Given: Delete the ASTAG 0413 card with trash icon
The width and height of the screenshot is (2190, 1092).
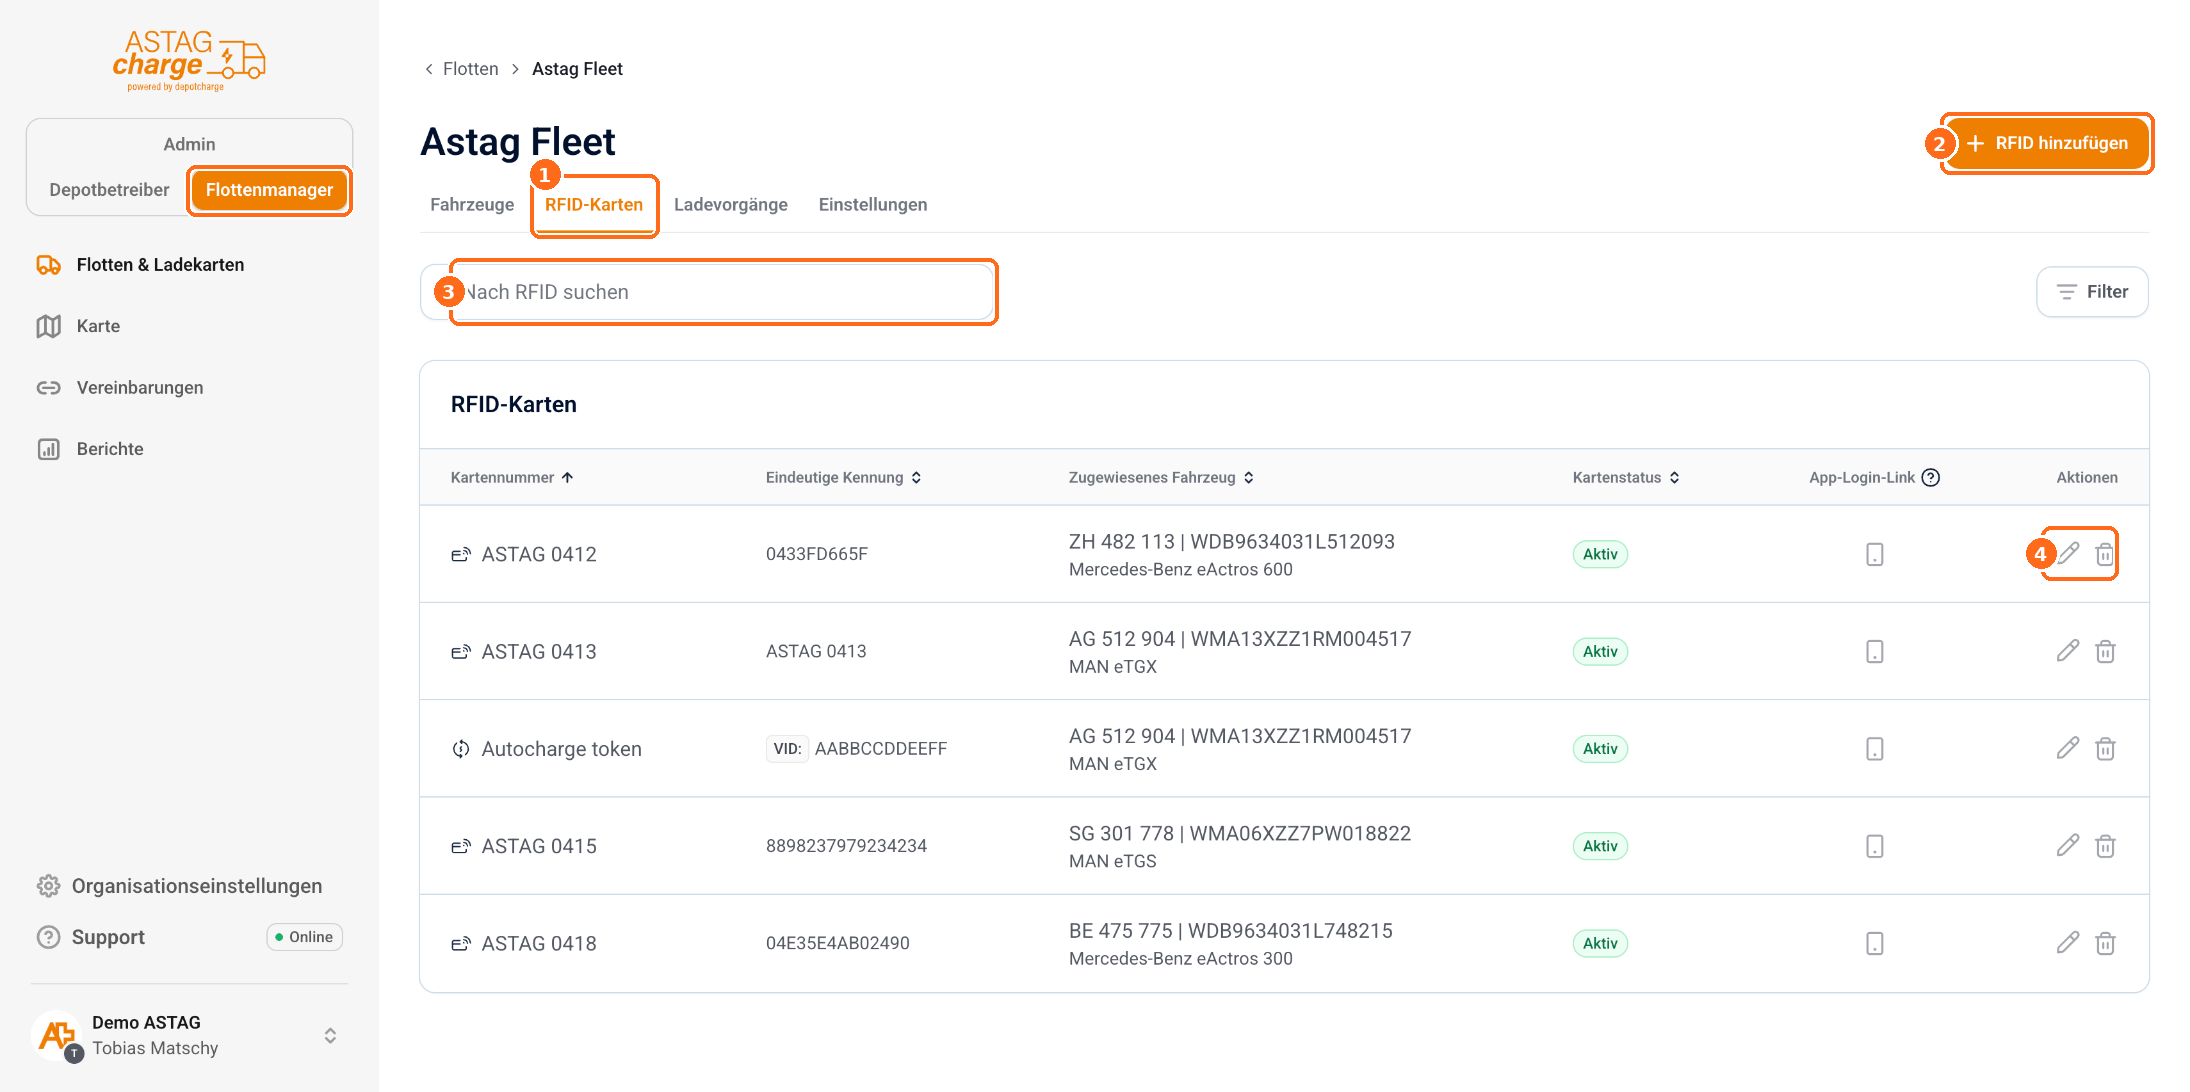Looking at the screenshot, I should pyautogui.click(x=2105, y=651).
